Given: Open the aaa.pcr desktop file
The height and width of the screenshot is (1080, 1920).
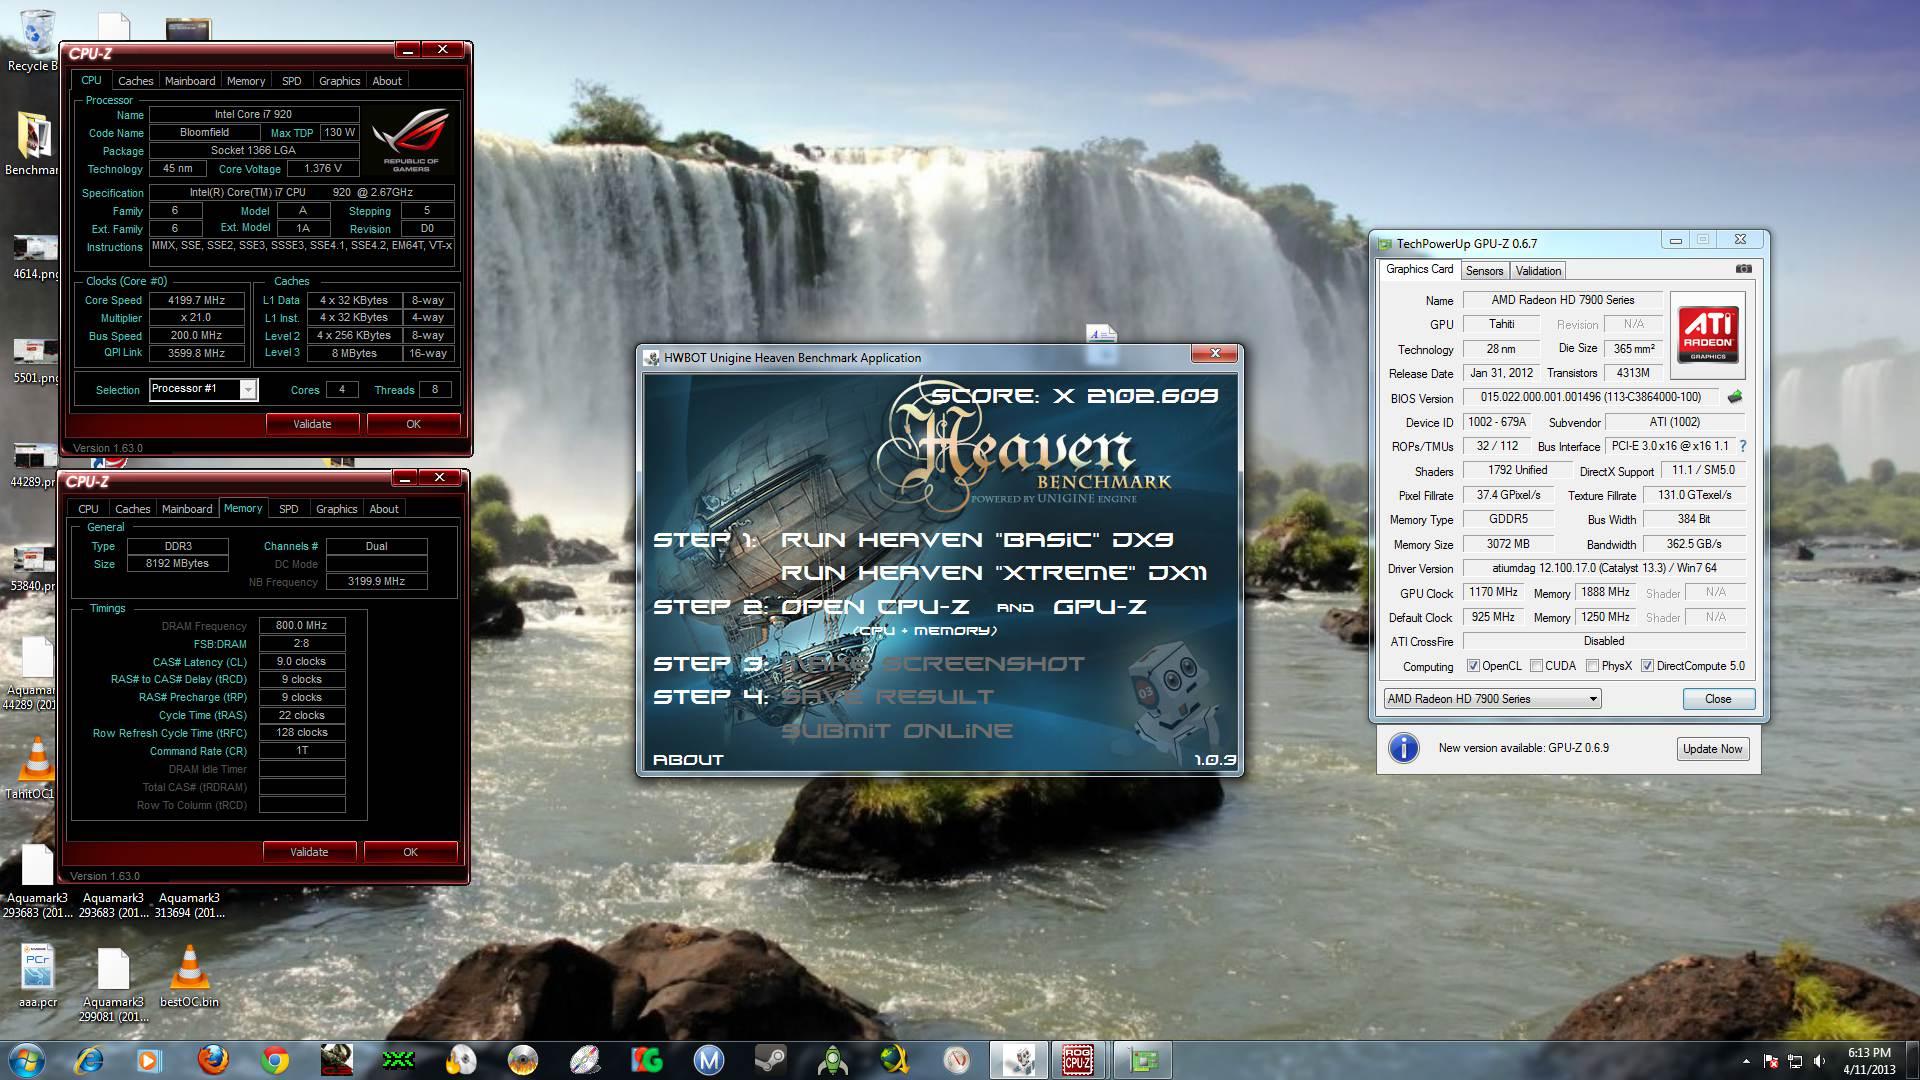Looking at the screenshot, I should [38, 975].
